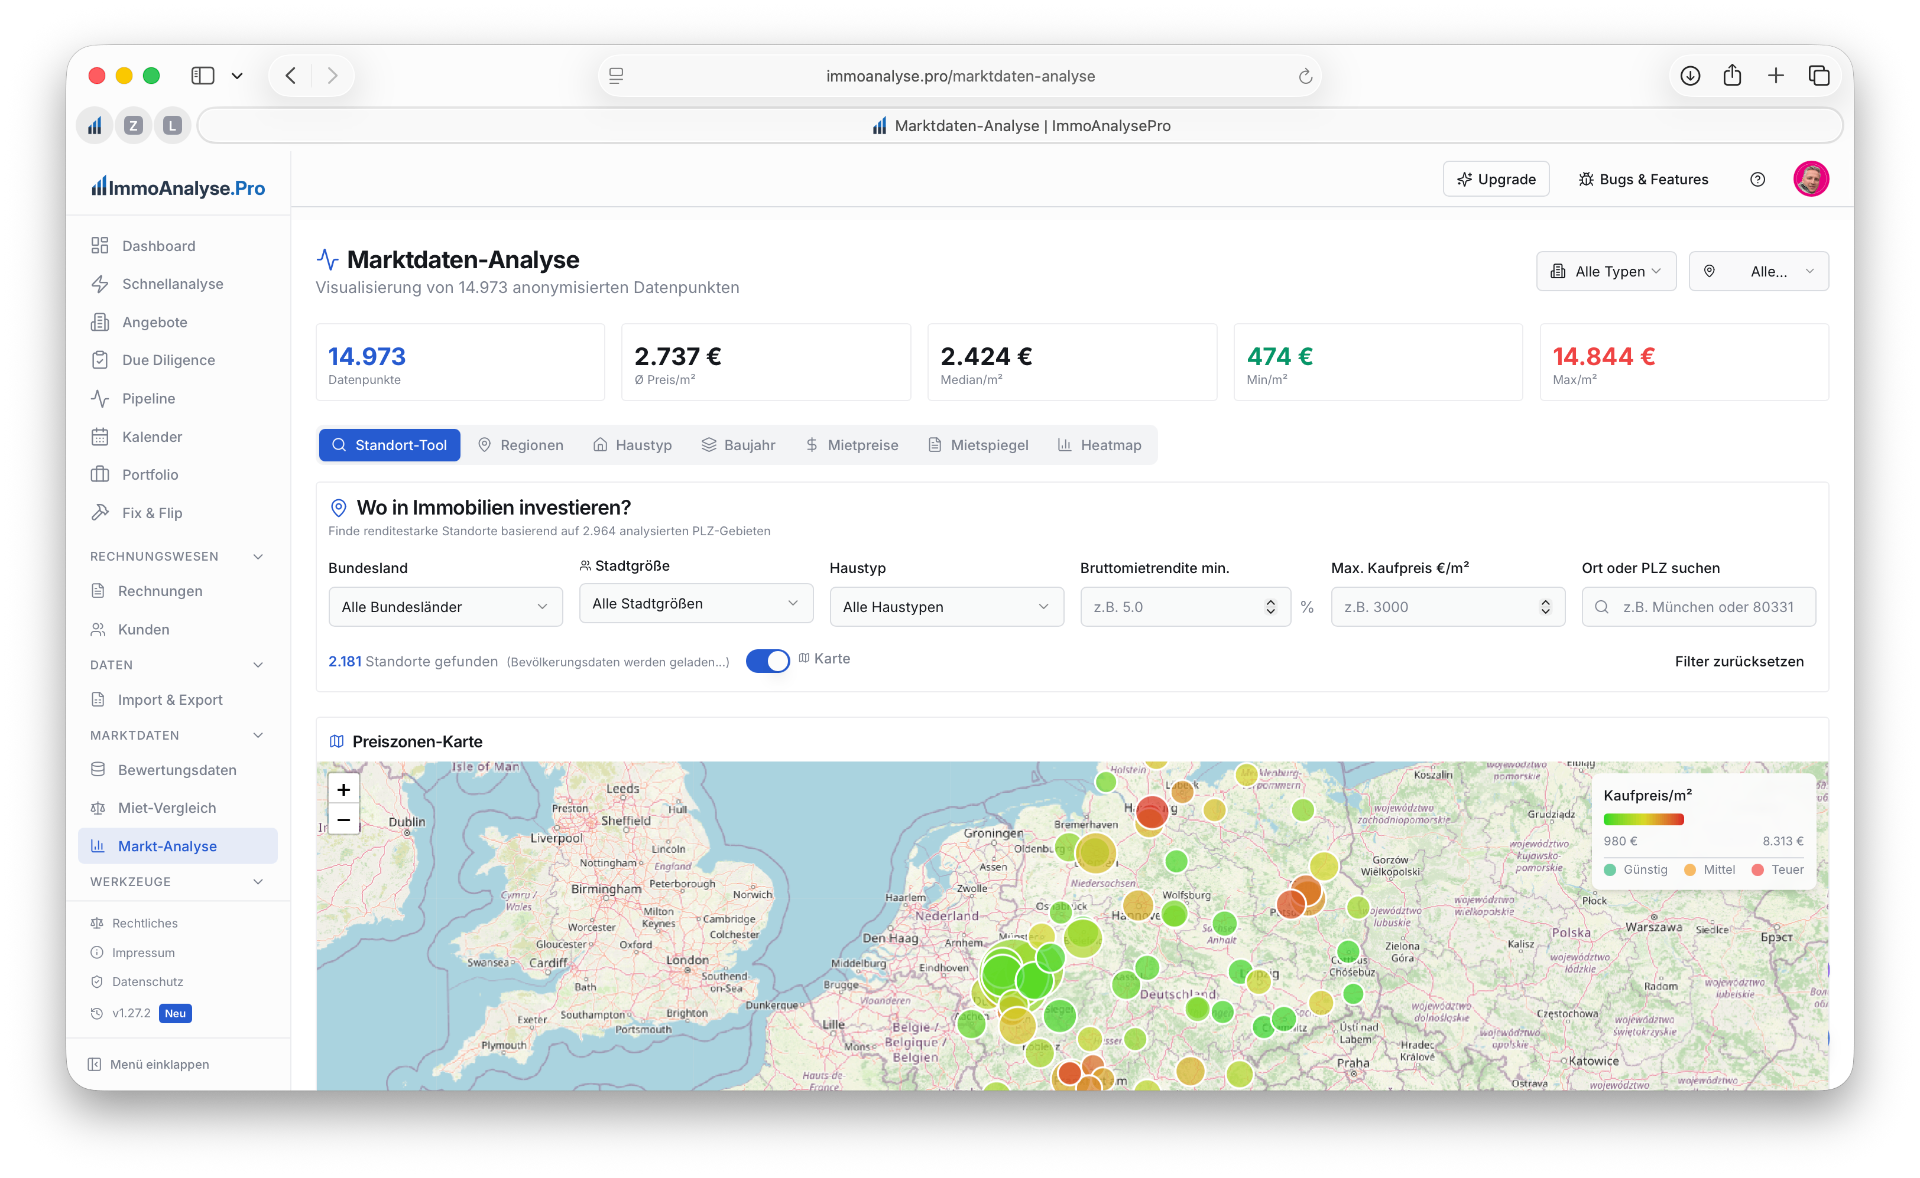Click the Safari share icon
The image size is (1920, 1178).
coord(1732,76)
